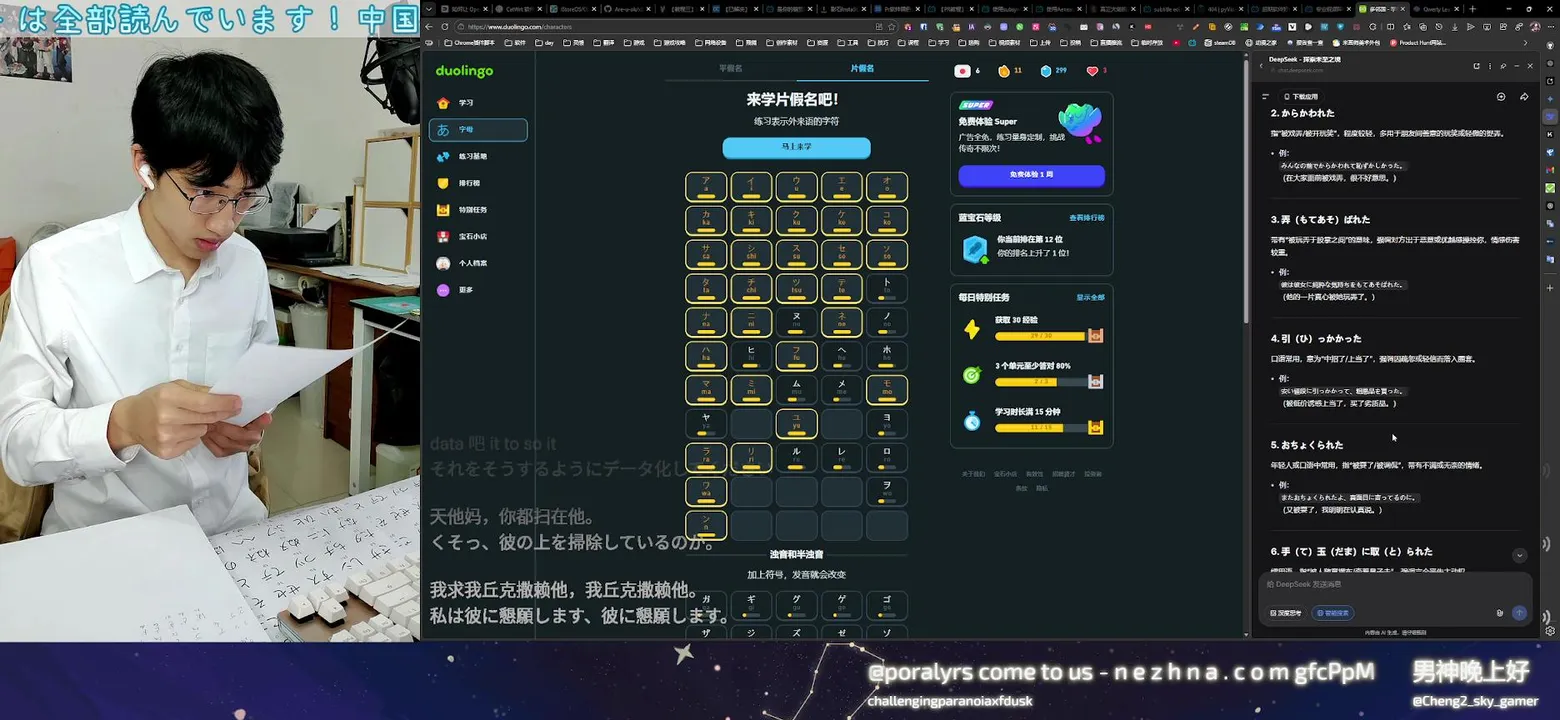Open the tab list dropdown arrow
The height and width of the screenshot is (720, 1560).
point(430,9)
